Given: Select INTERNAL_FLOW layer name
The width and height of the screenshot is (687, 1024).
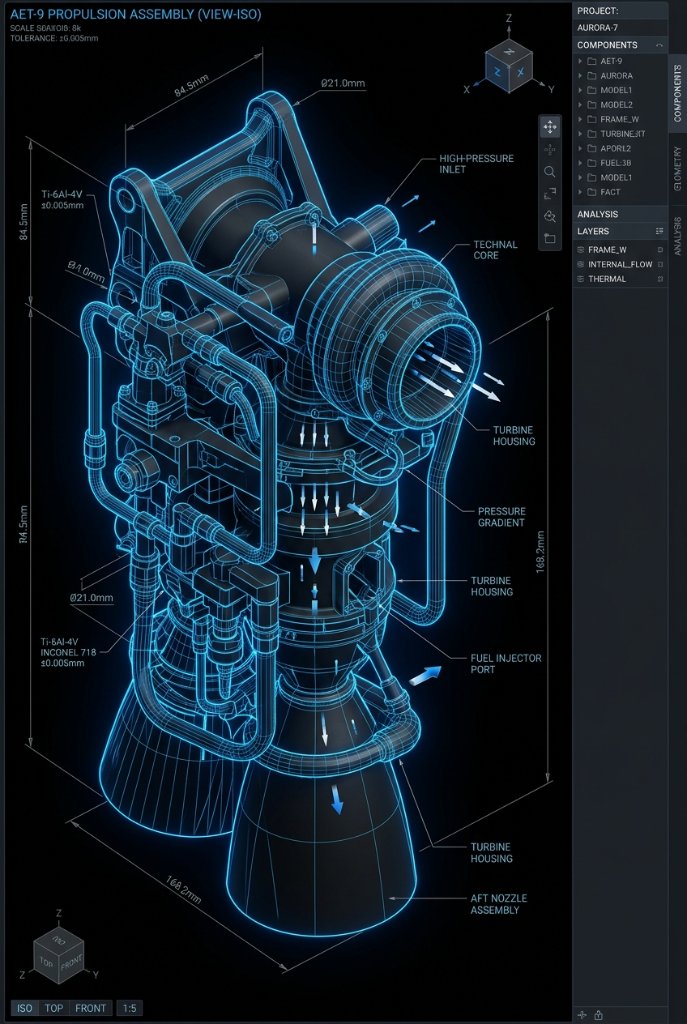Looking at the screenshot, I should coord(620,264).
